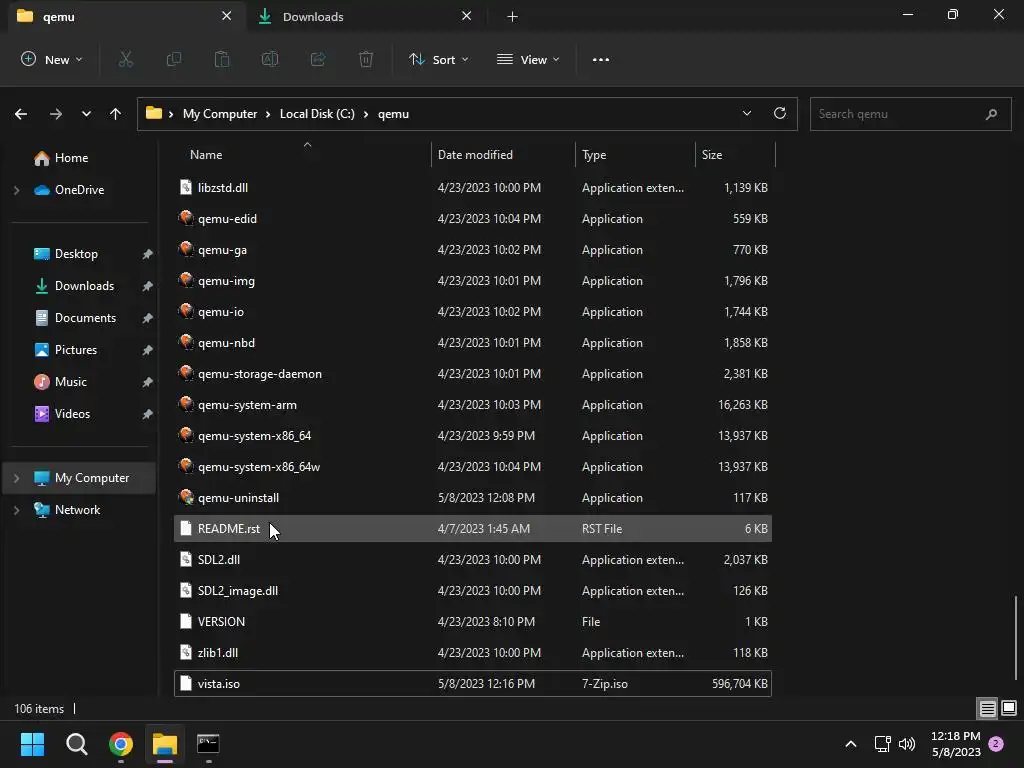Unpin Music using its pin icon
This screenshot has height=768, width=1024.
(148, 382)
